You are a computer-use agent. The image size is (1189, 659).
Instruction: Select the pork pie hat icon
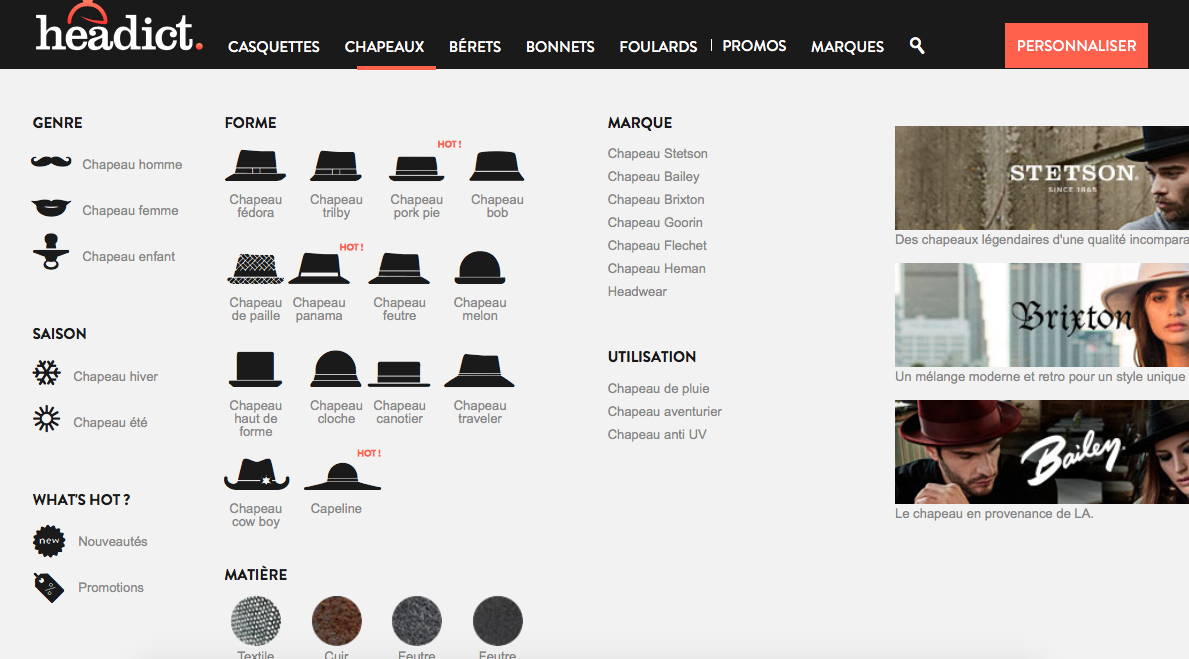(416, 167)
